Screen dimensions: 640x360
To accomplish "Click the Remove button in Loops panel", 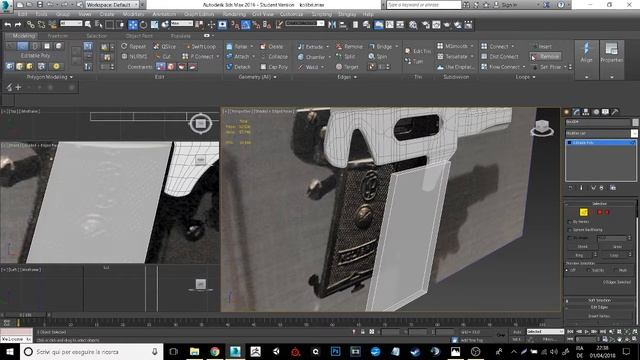I will pyautogui.click(x=546, y=56).
